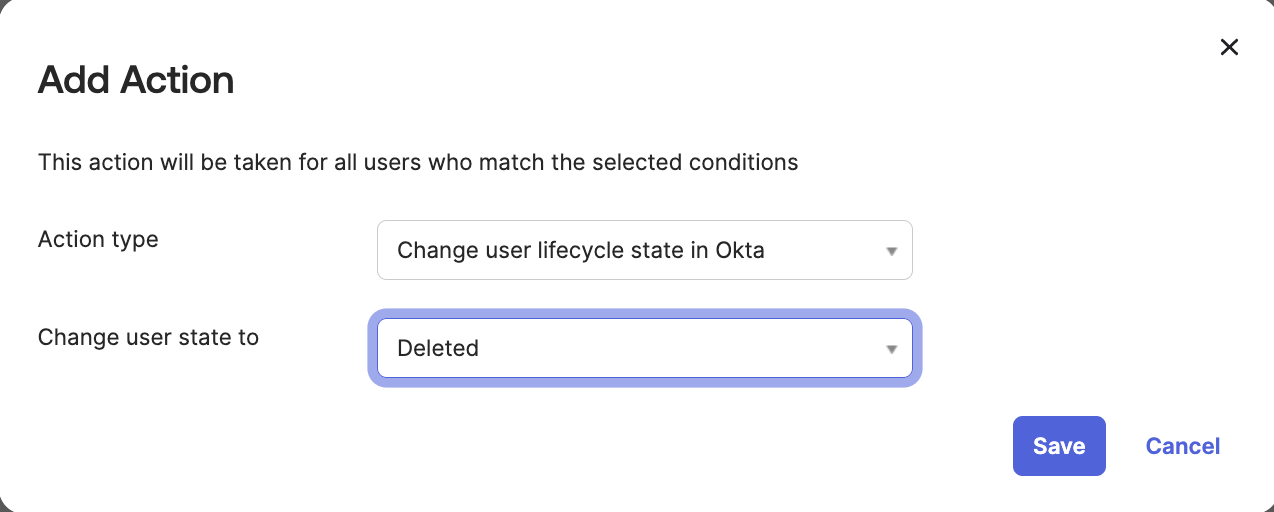This screenshot has width=1274, height=512.
Task: Hit the blue Save button
Action: tap(1059, 446)
